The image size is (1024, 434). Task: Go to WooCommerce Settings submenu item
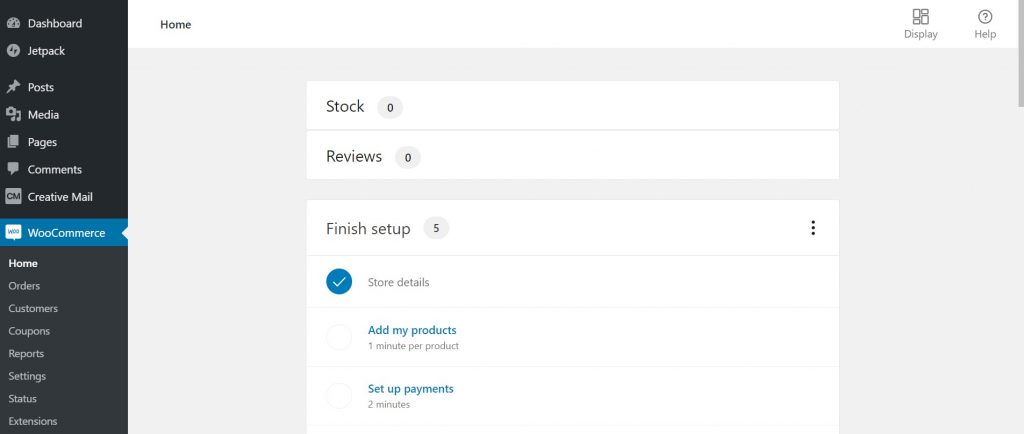tap(27, 376)
